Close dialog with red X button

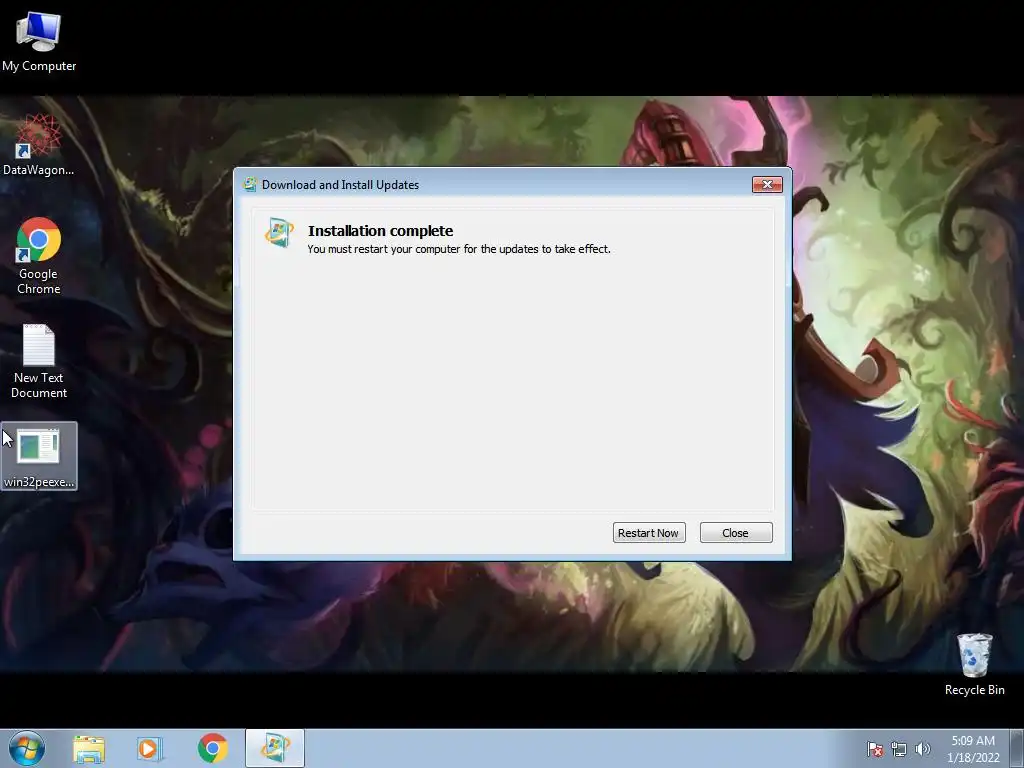click(767, 185)
